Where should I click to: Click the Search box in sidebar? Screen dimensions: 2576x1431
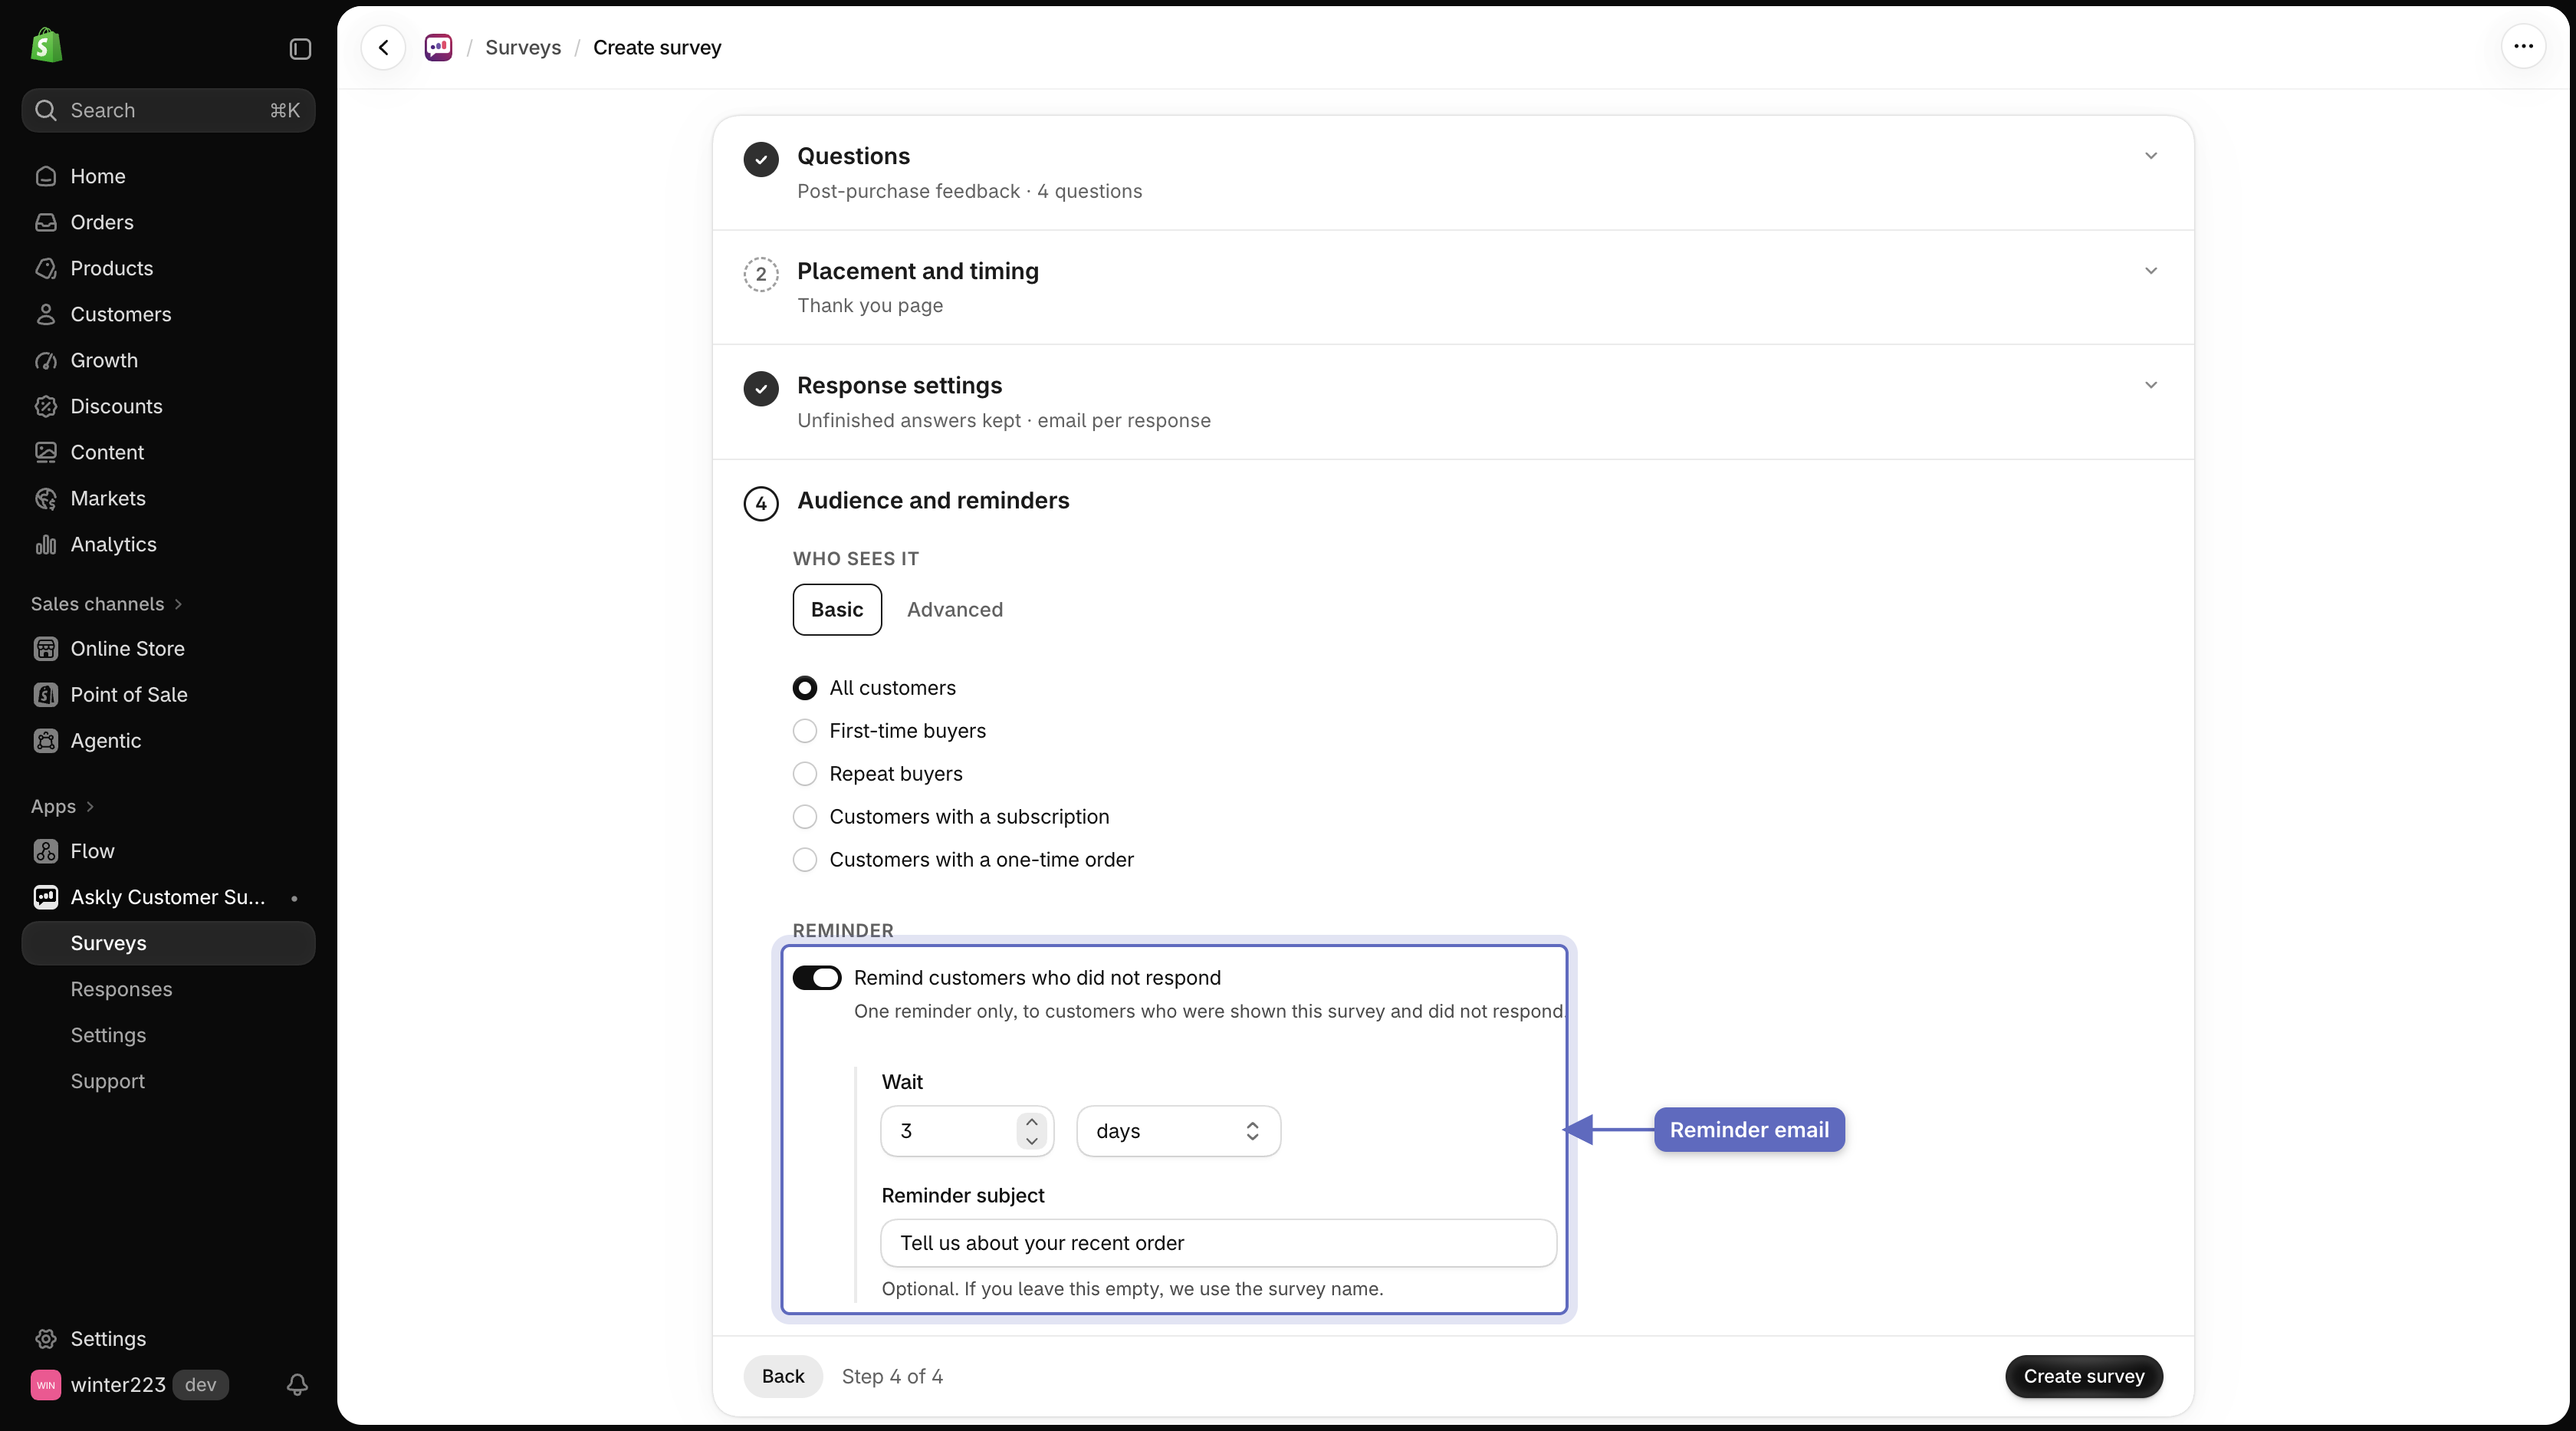point(168,110)
